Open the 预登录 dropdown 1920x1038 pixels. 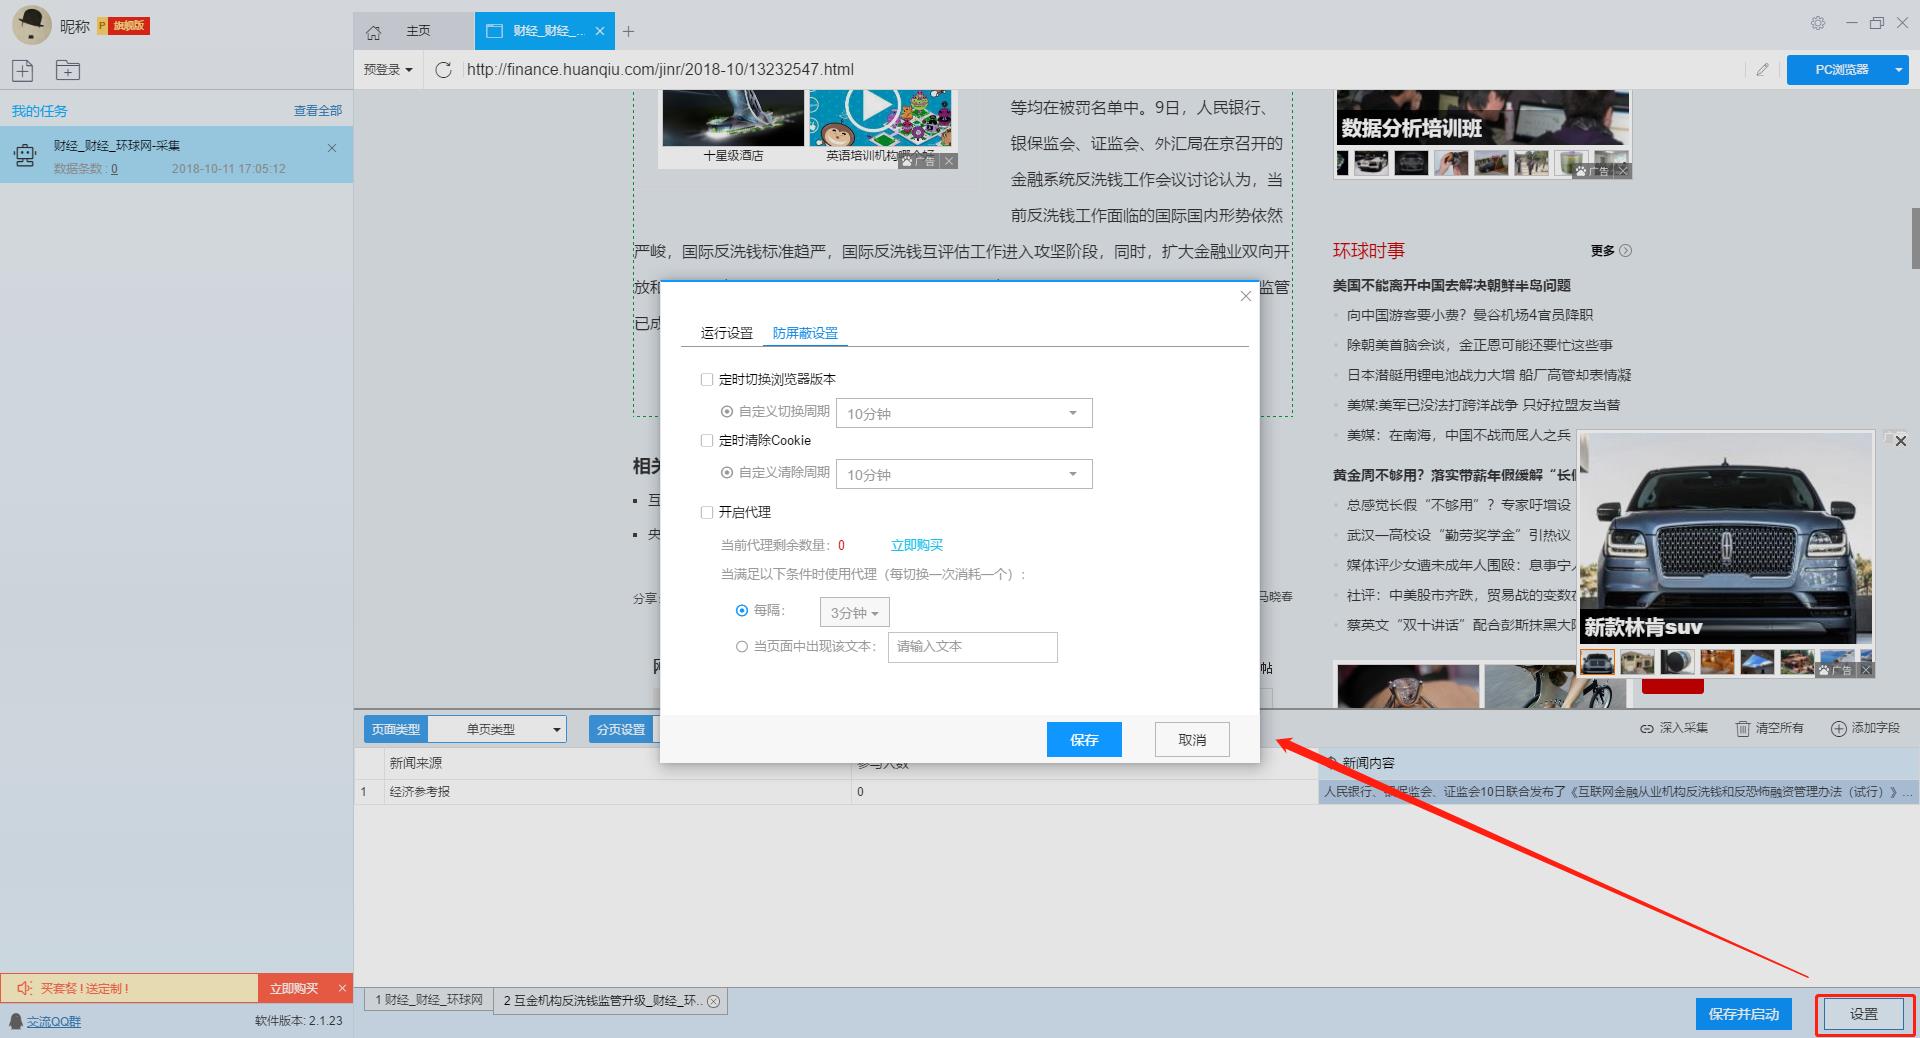point(388,69)
